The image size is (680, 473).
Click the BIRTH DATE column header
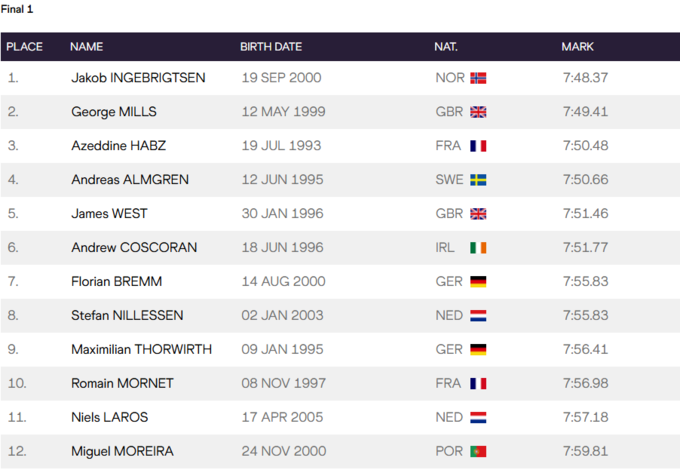point(271,47)
